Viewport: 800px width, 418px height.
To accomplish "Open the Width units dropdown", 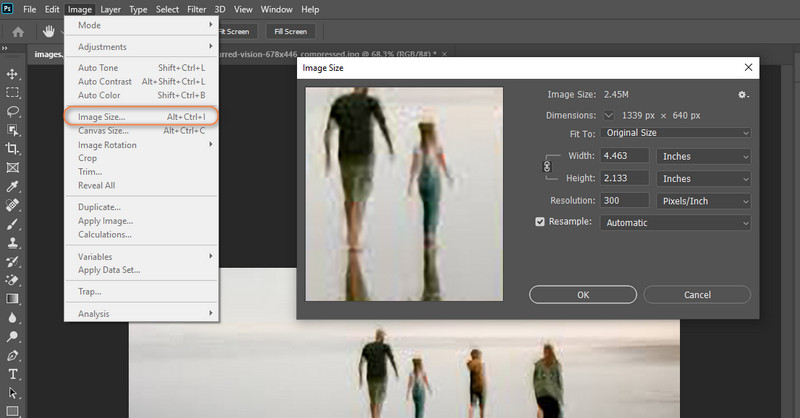I will click(x=703, y=156).
